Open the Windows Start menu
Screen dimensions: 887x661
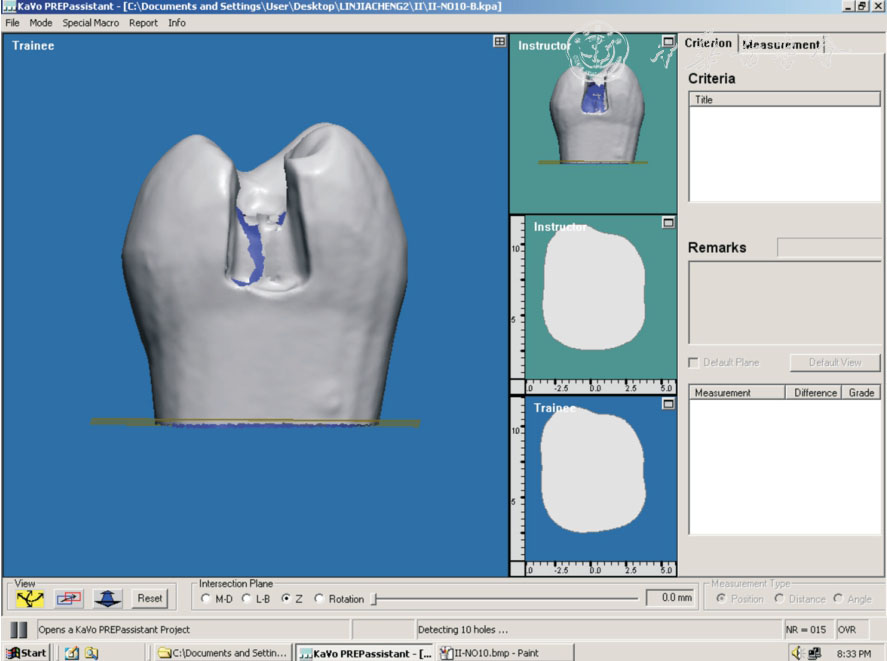tap(26, 653)
